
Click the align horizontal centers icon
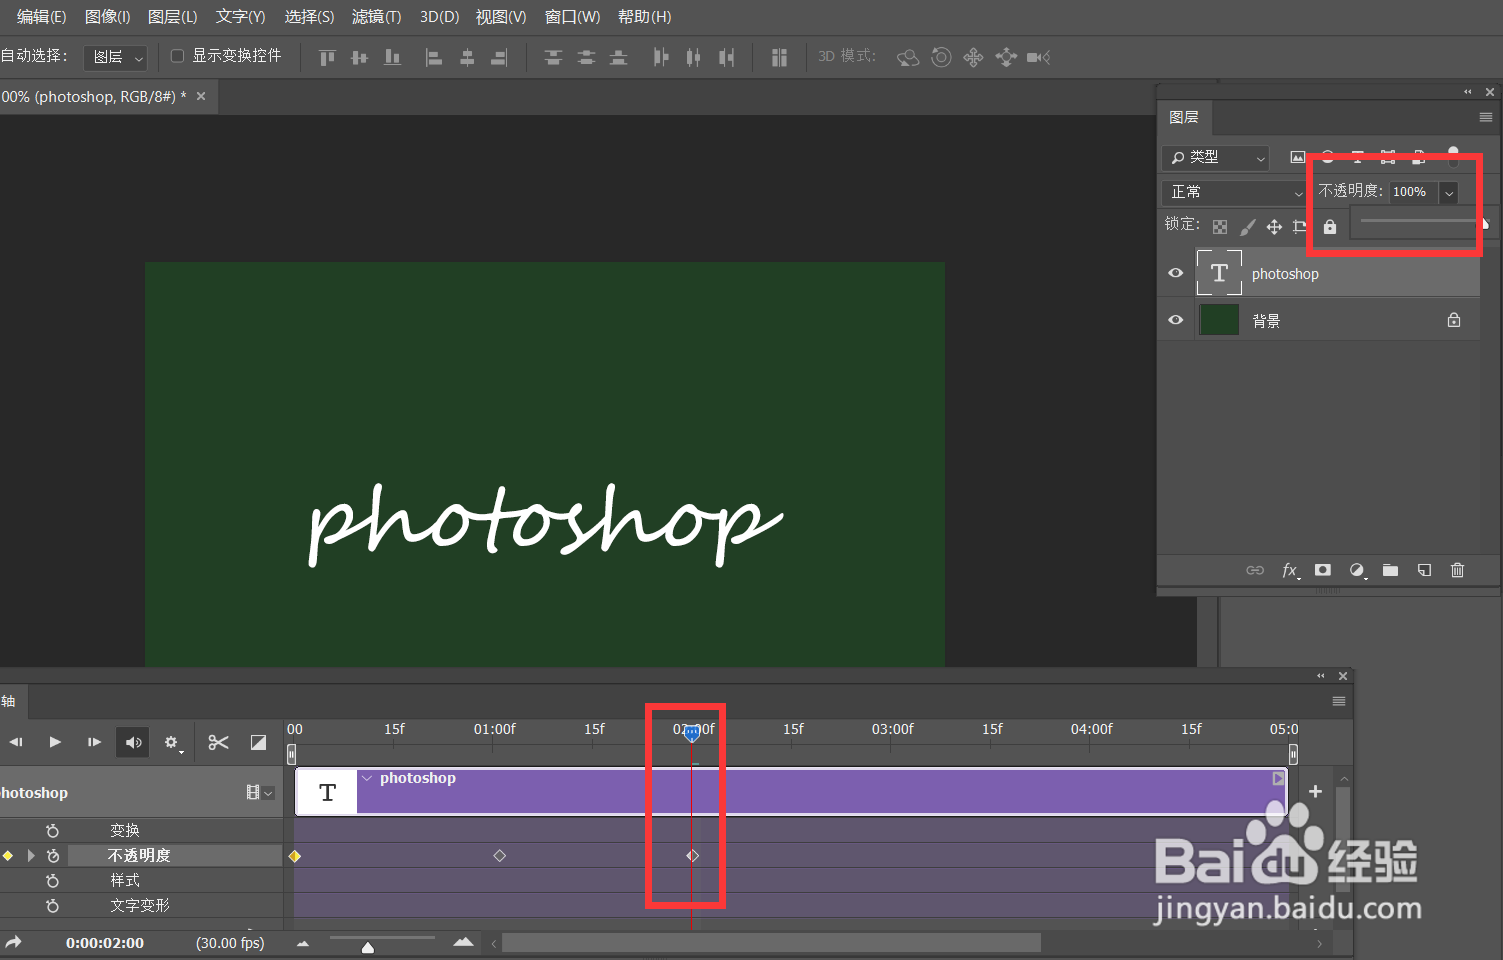(467, 58)
